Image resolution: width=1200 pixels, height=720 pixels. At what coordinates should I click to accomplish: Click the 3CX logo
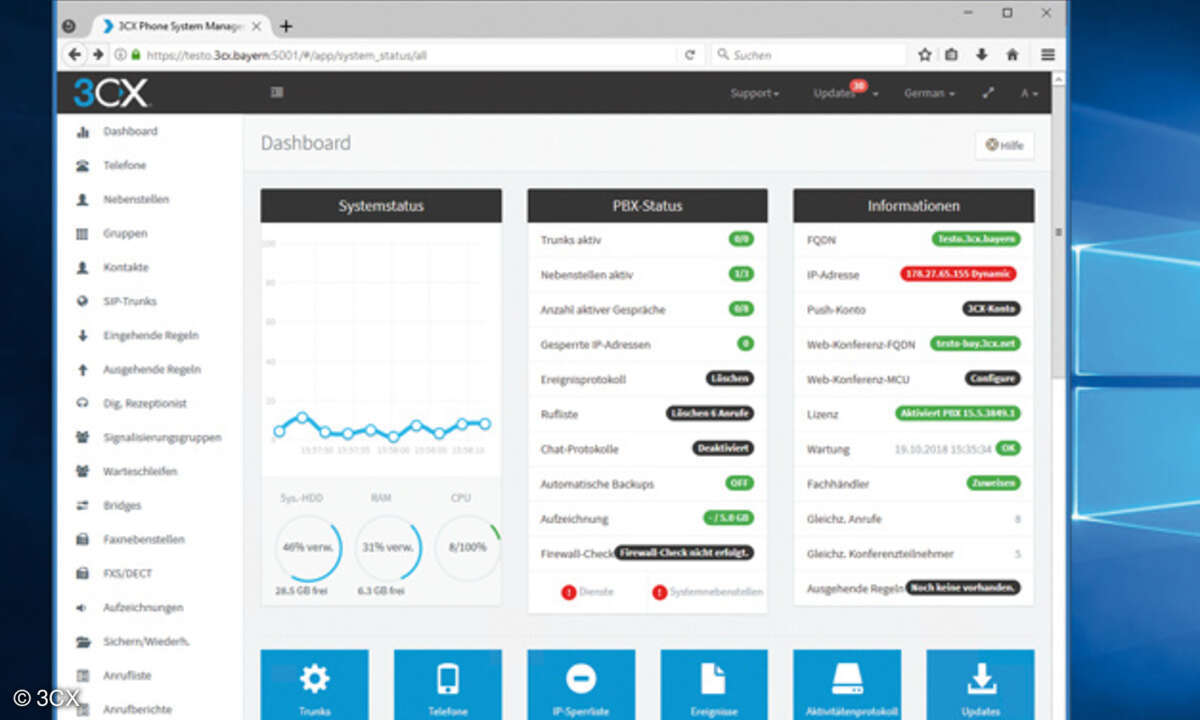click(110, 93)
